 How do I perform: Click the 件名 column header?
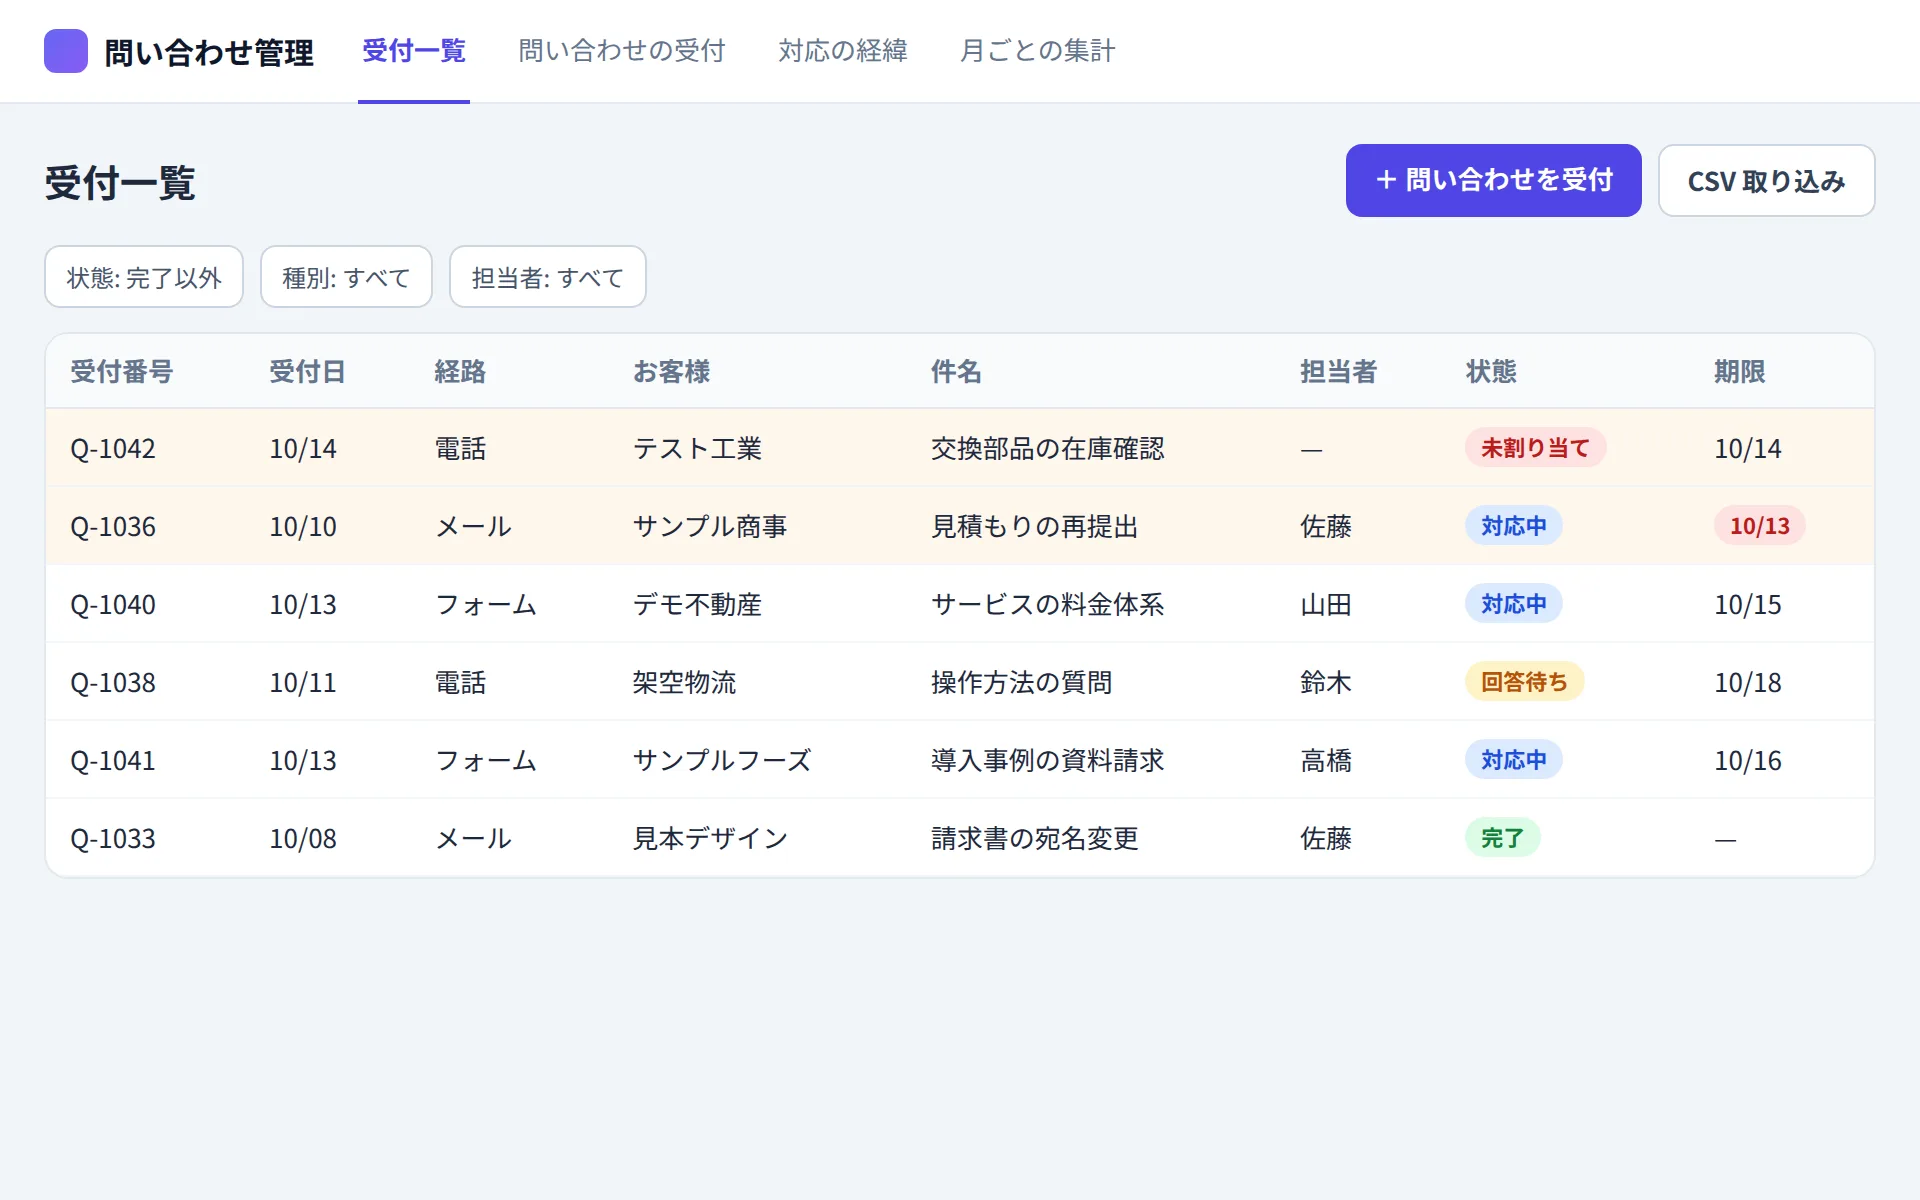pyautogui.click(x=956, y=372)
